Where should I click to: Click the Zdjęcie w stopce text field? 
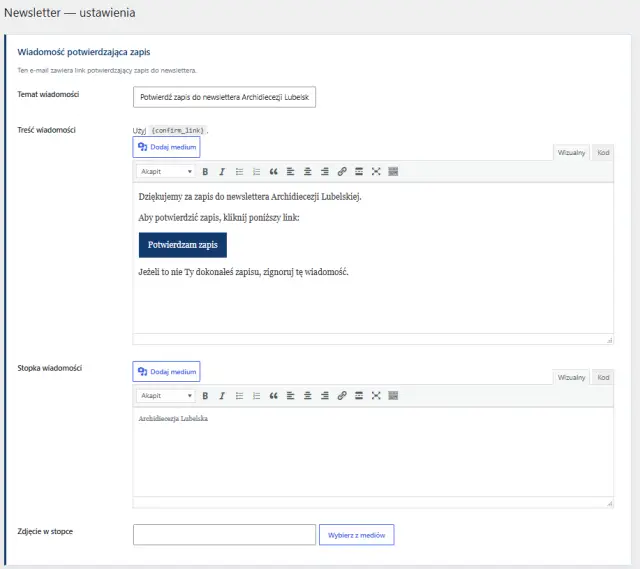pyautogui.click(x=224, y=535)
